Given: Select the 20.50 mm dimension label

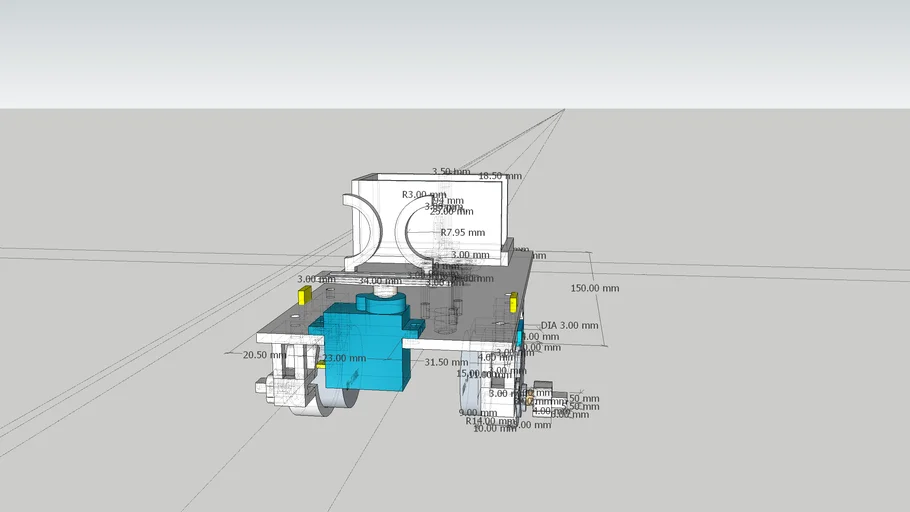Looking at the screenshot, I should pos(265,355).
